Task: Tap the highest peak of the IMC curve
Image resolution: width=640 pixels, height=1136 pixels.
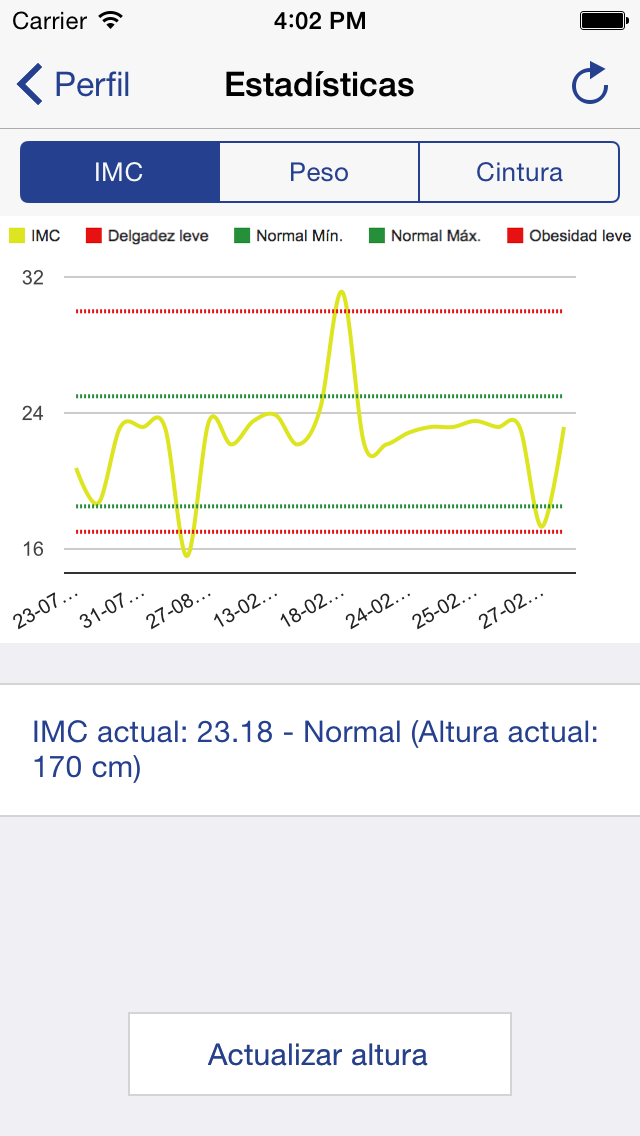Action: coord(341,292)
